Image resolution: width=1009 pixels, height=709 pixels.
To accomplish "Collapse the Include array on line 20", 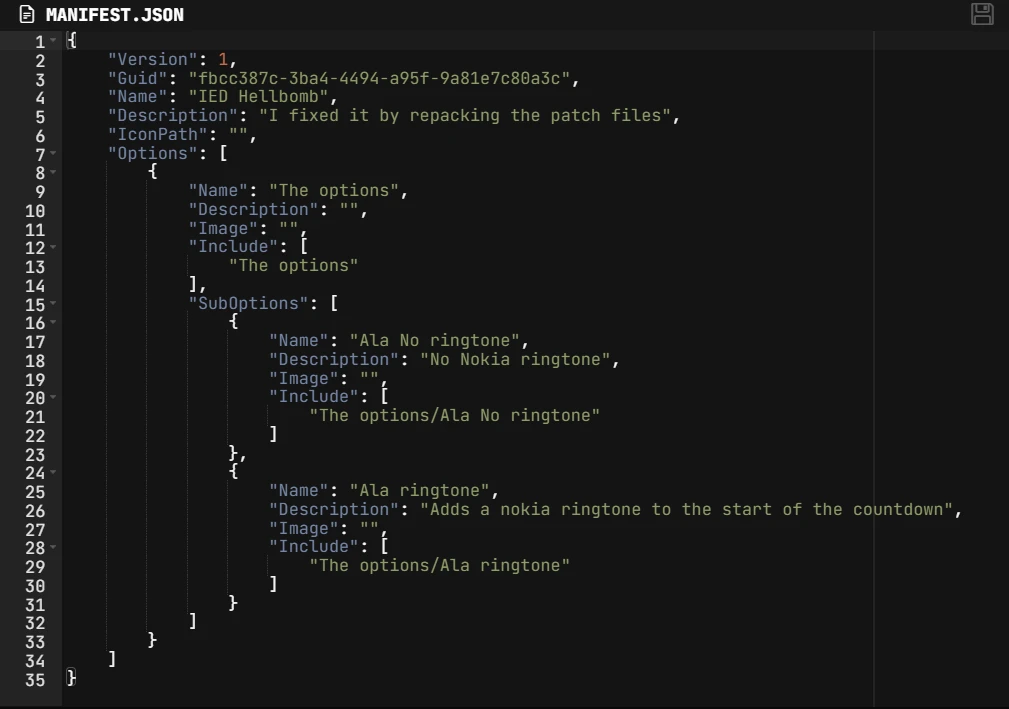I will point(53,398).
